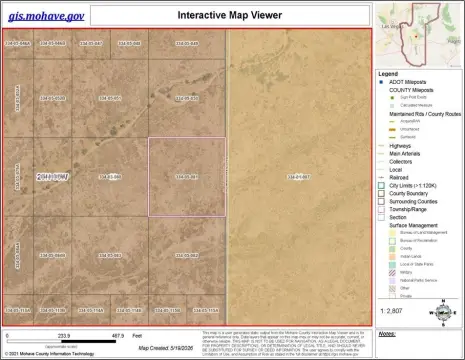Click the Las Vegas label on overview map
The width and height of the screenshot is (465, 360).
click(392, 26)
